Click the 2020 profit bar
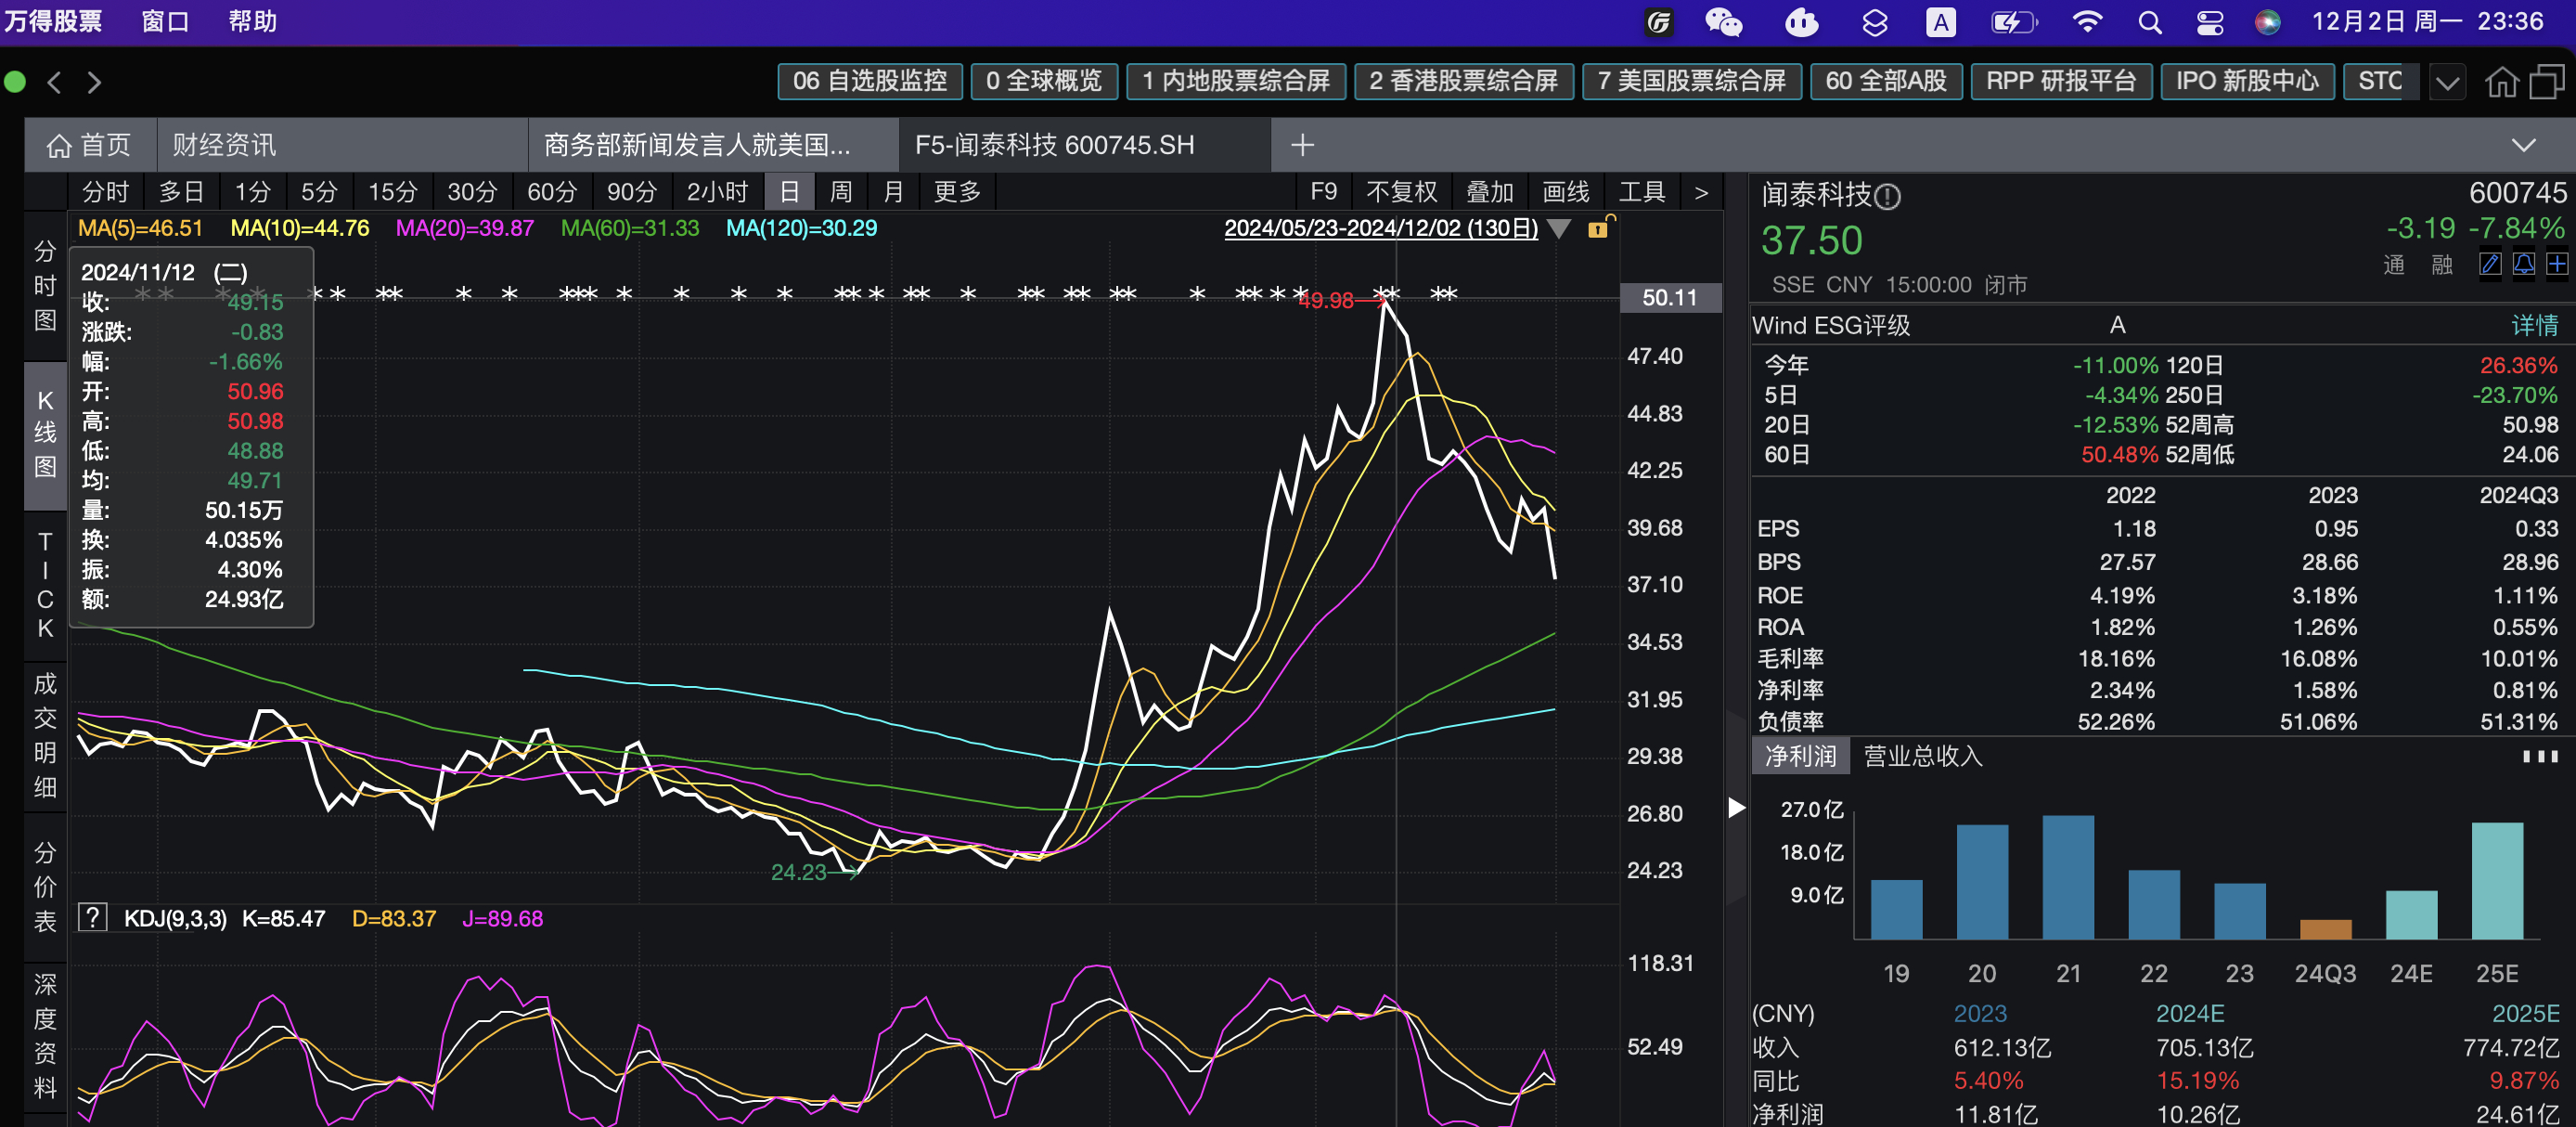Image resolution: width=2576 pixels, height=1127 pixels. [1982, 882]
